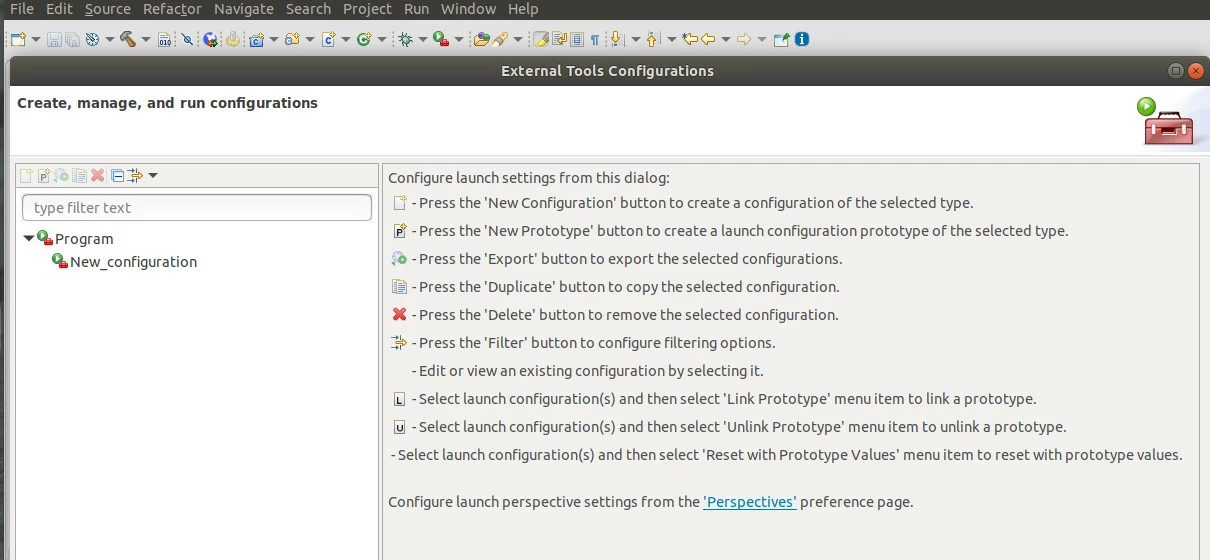
Task: Click the New source folder icon
Action: 292,40
